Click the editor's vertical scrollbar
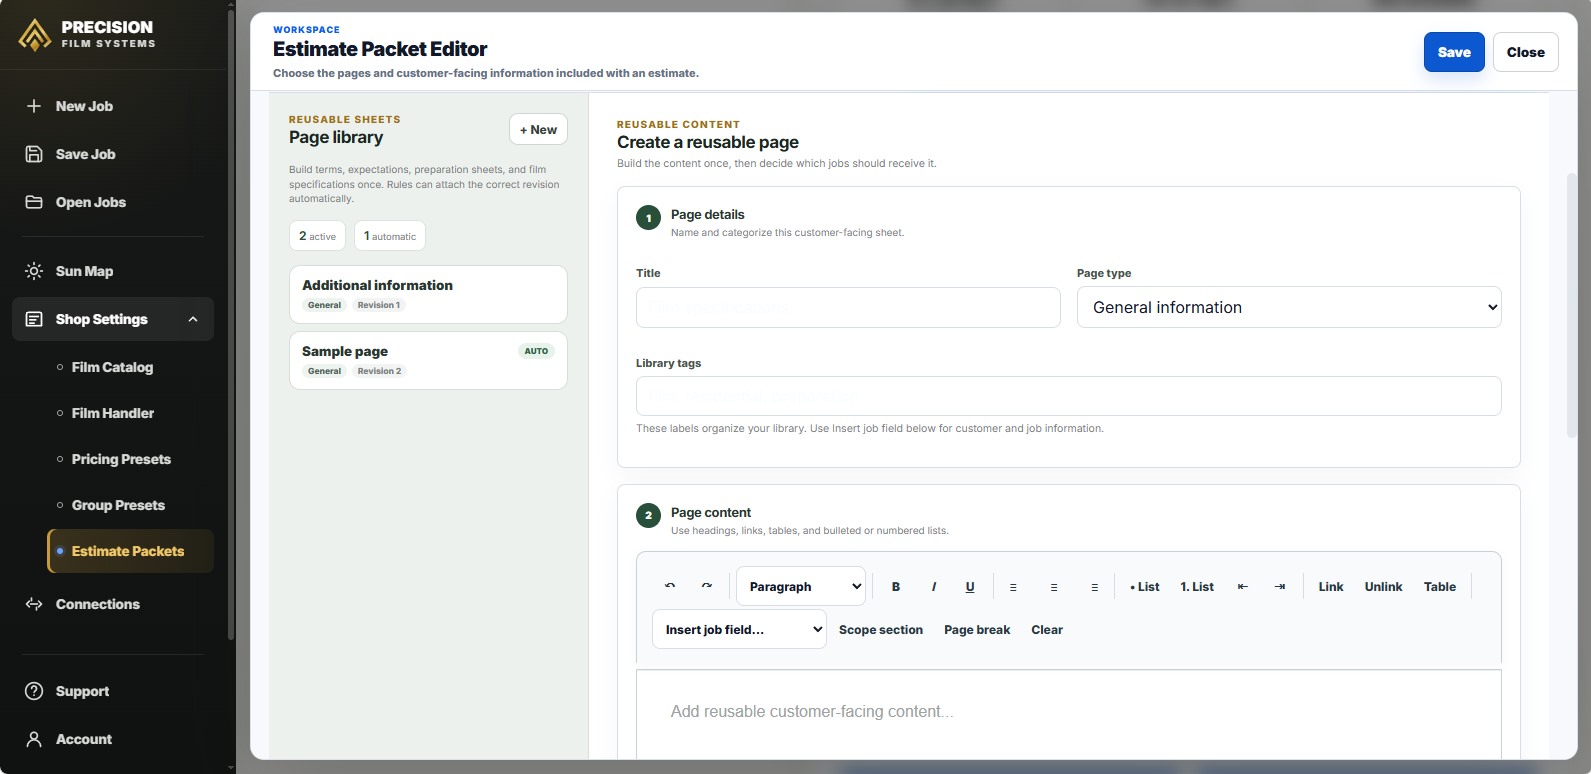Viewport: 1591px width, 774px height. pos(1571,306)
